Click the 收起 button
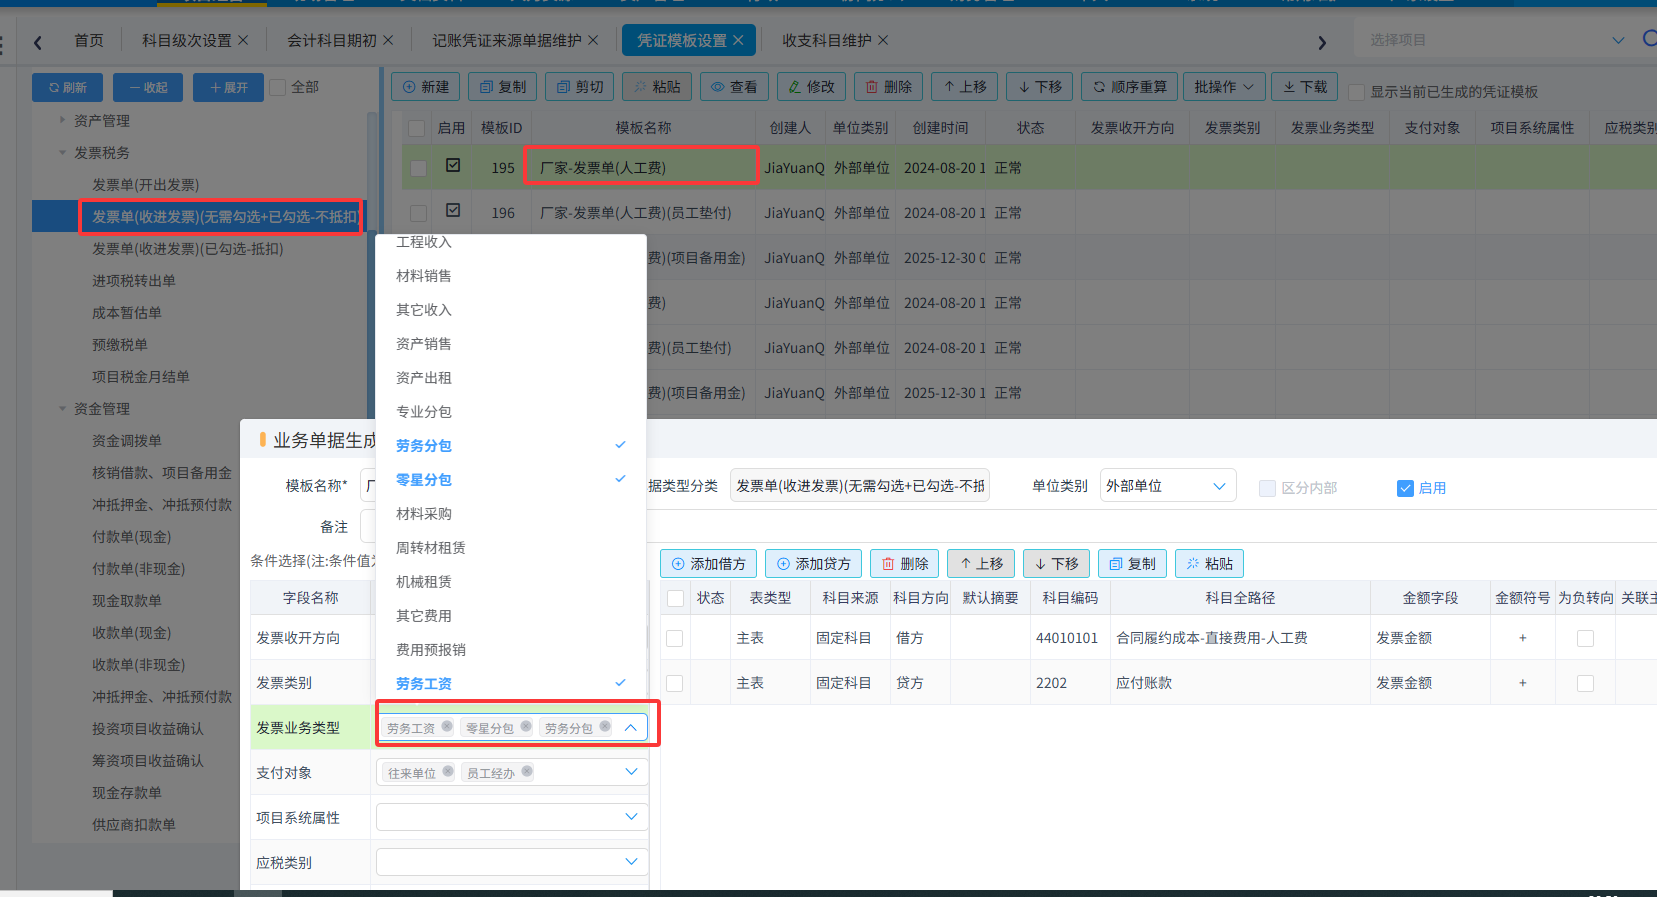The image size is (1657, 897). [148, 88]
